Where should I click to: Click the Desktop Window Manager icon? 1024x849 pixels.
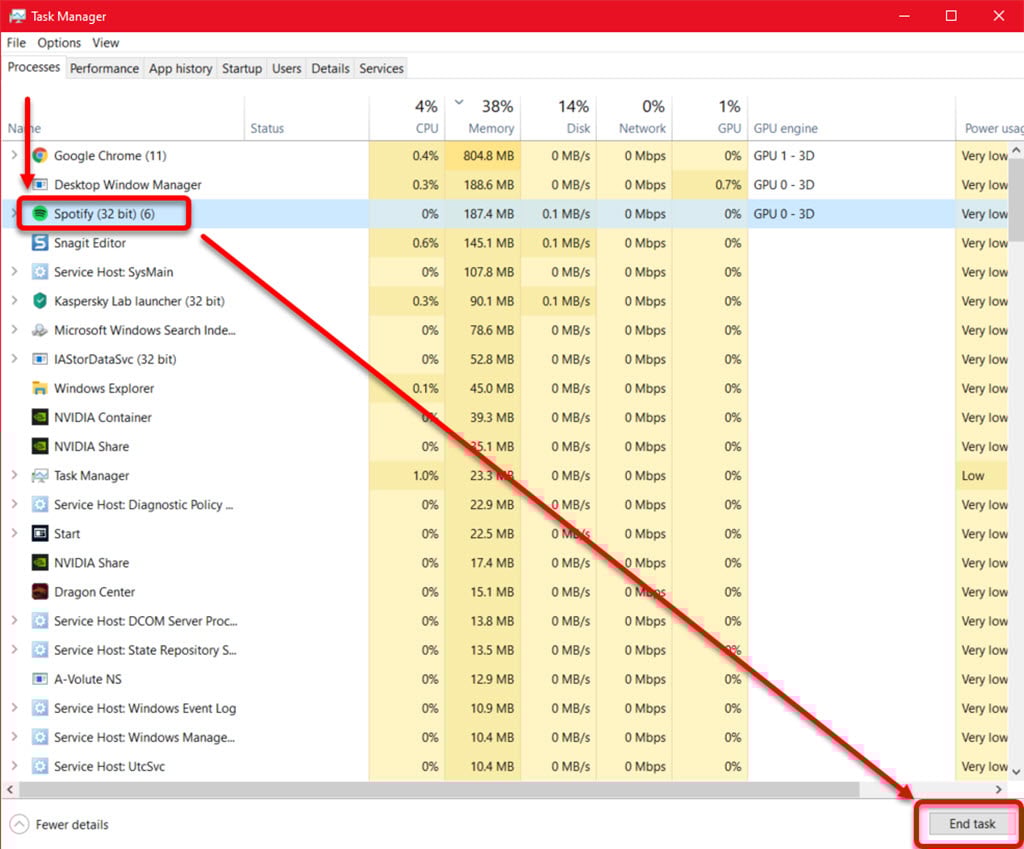pyautogui.click(x=40, y=185)
